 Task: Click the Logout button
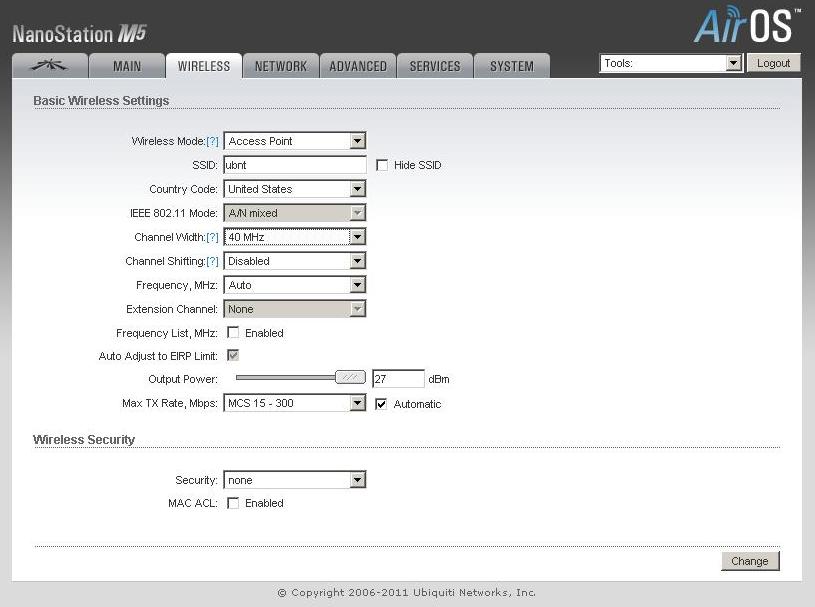[773, 63]
